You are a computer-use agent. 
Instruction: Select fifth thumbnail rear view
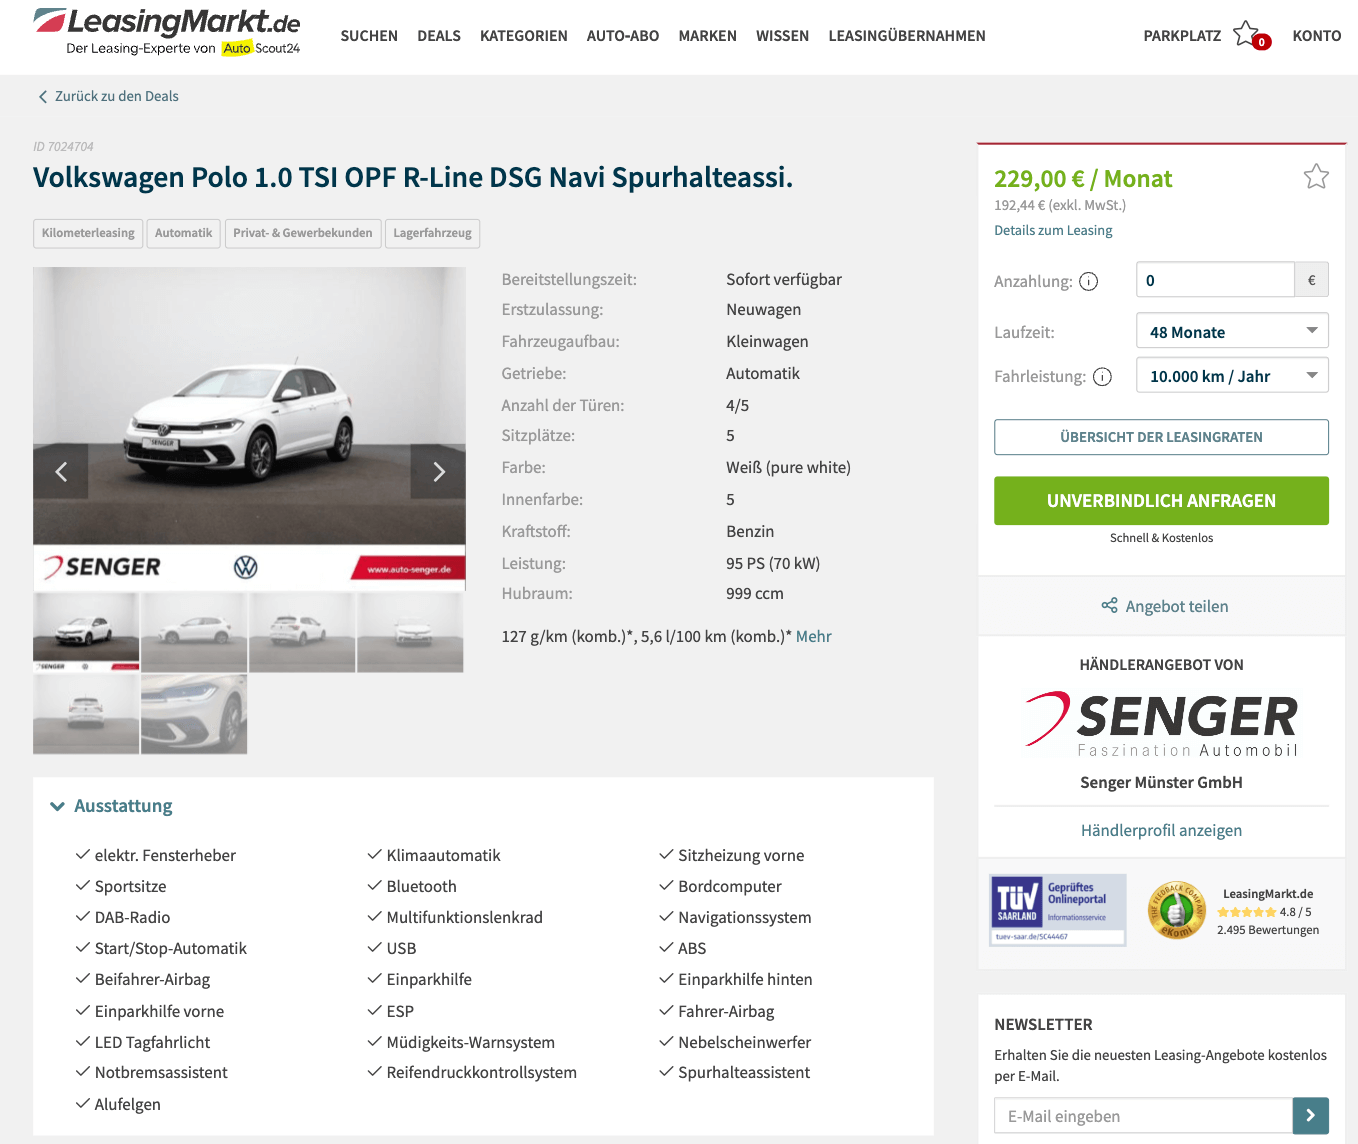point(86,714)
